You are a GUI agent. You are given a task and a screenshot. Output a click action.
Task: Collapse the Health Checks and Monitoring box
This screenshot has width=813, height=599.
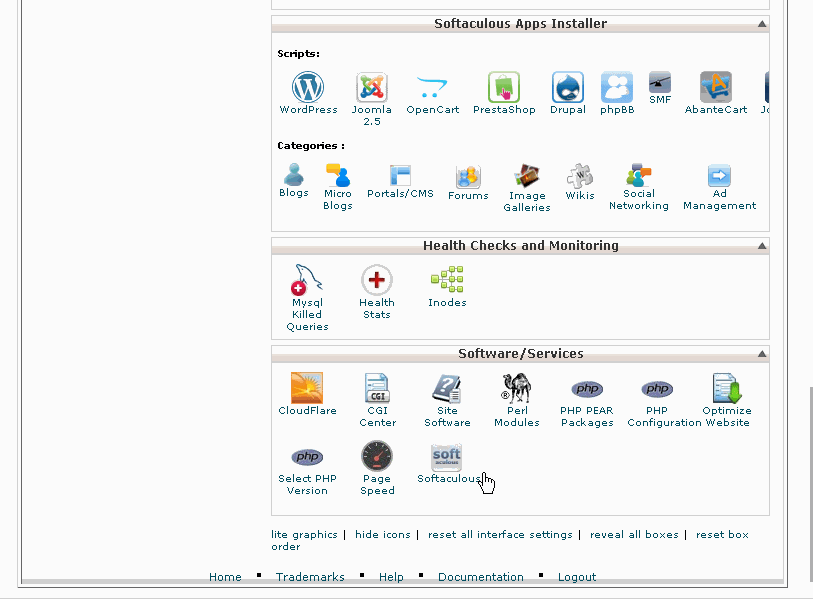(x=762, y=246)
